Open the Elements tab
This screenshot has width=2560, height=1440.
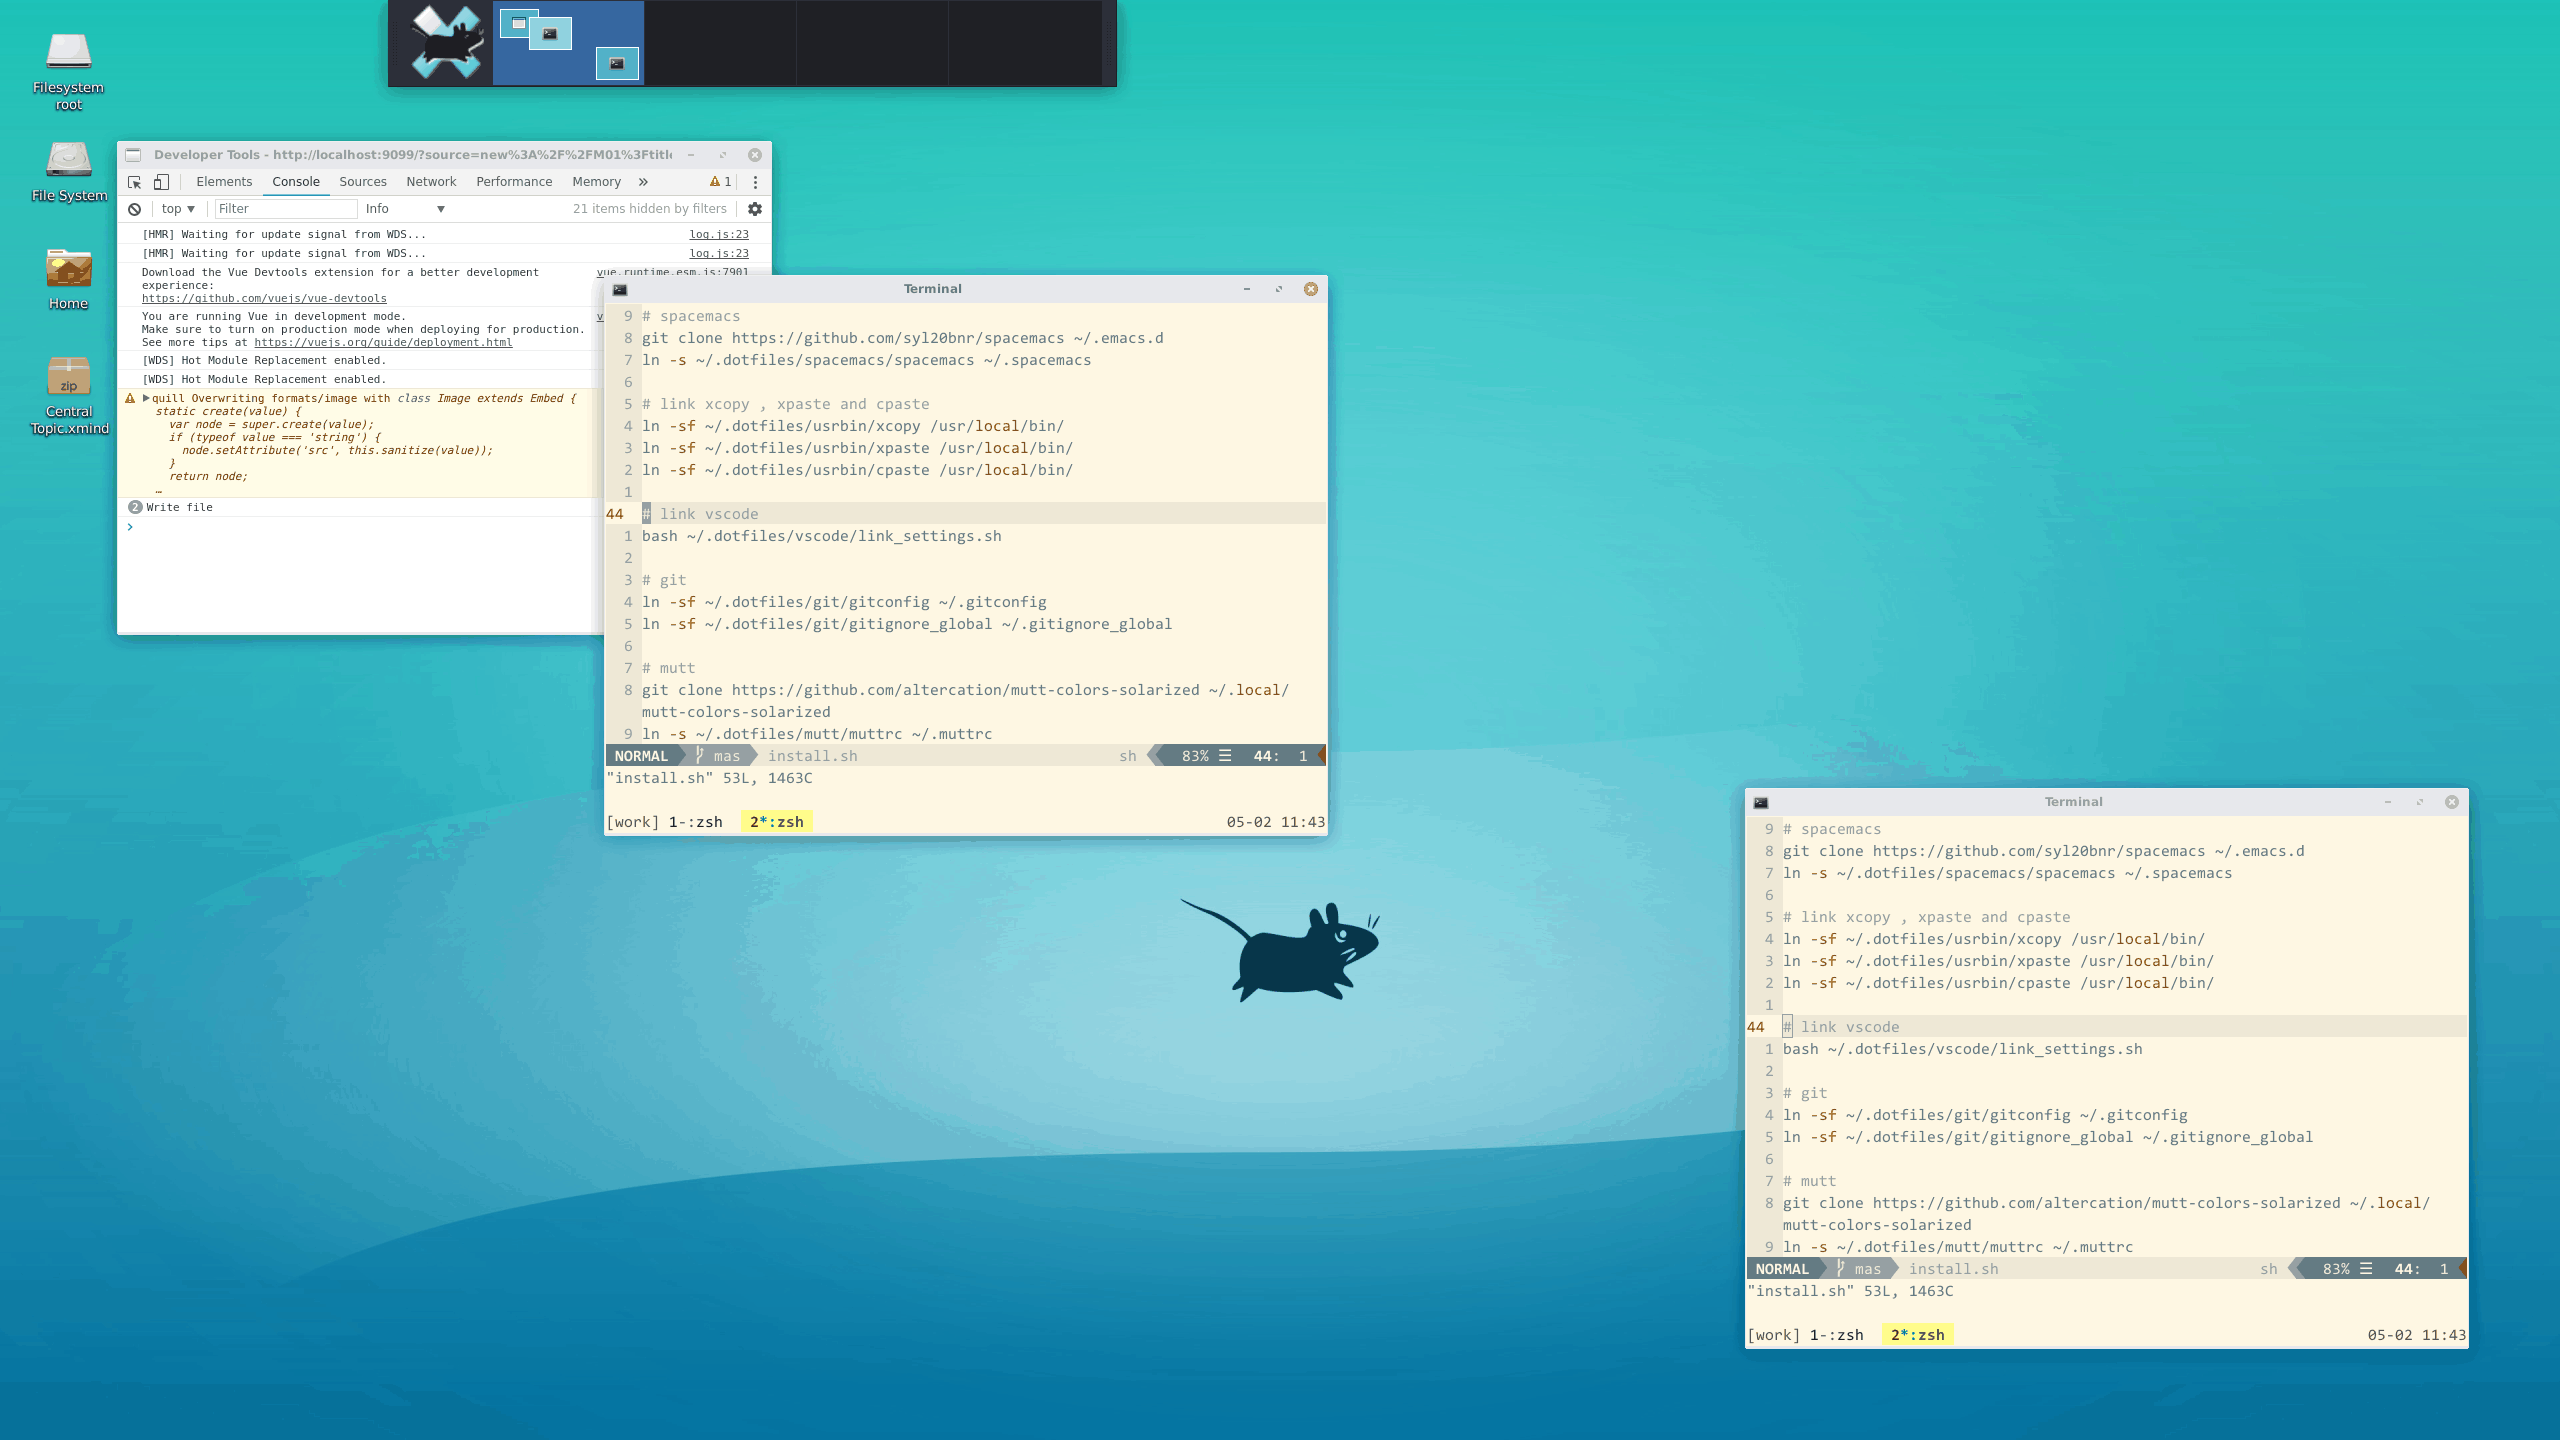point(224,182)
